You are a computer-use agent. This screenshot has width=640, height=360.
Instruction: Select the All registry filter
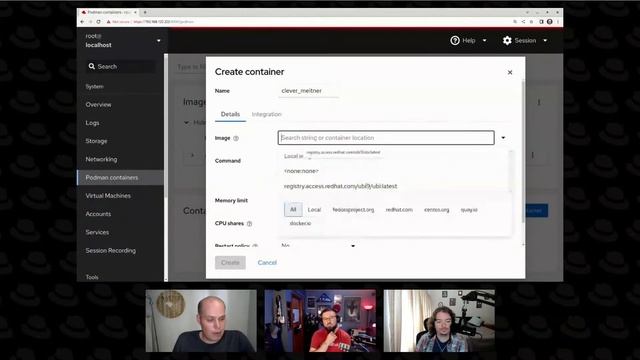pos(293,209)
